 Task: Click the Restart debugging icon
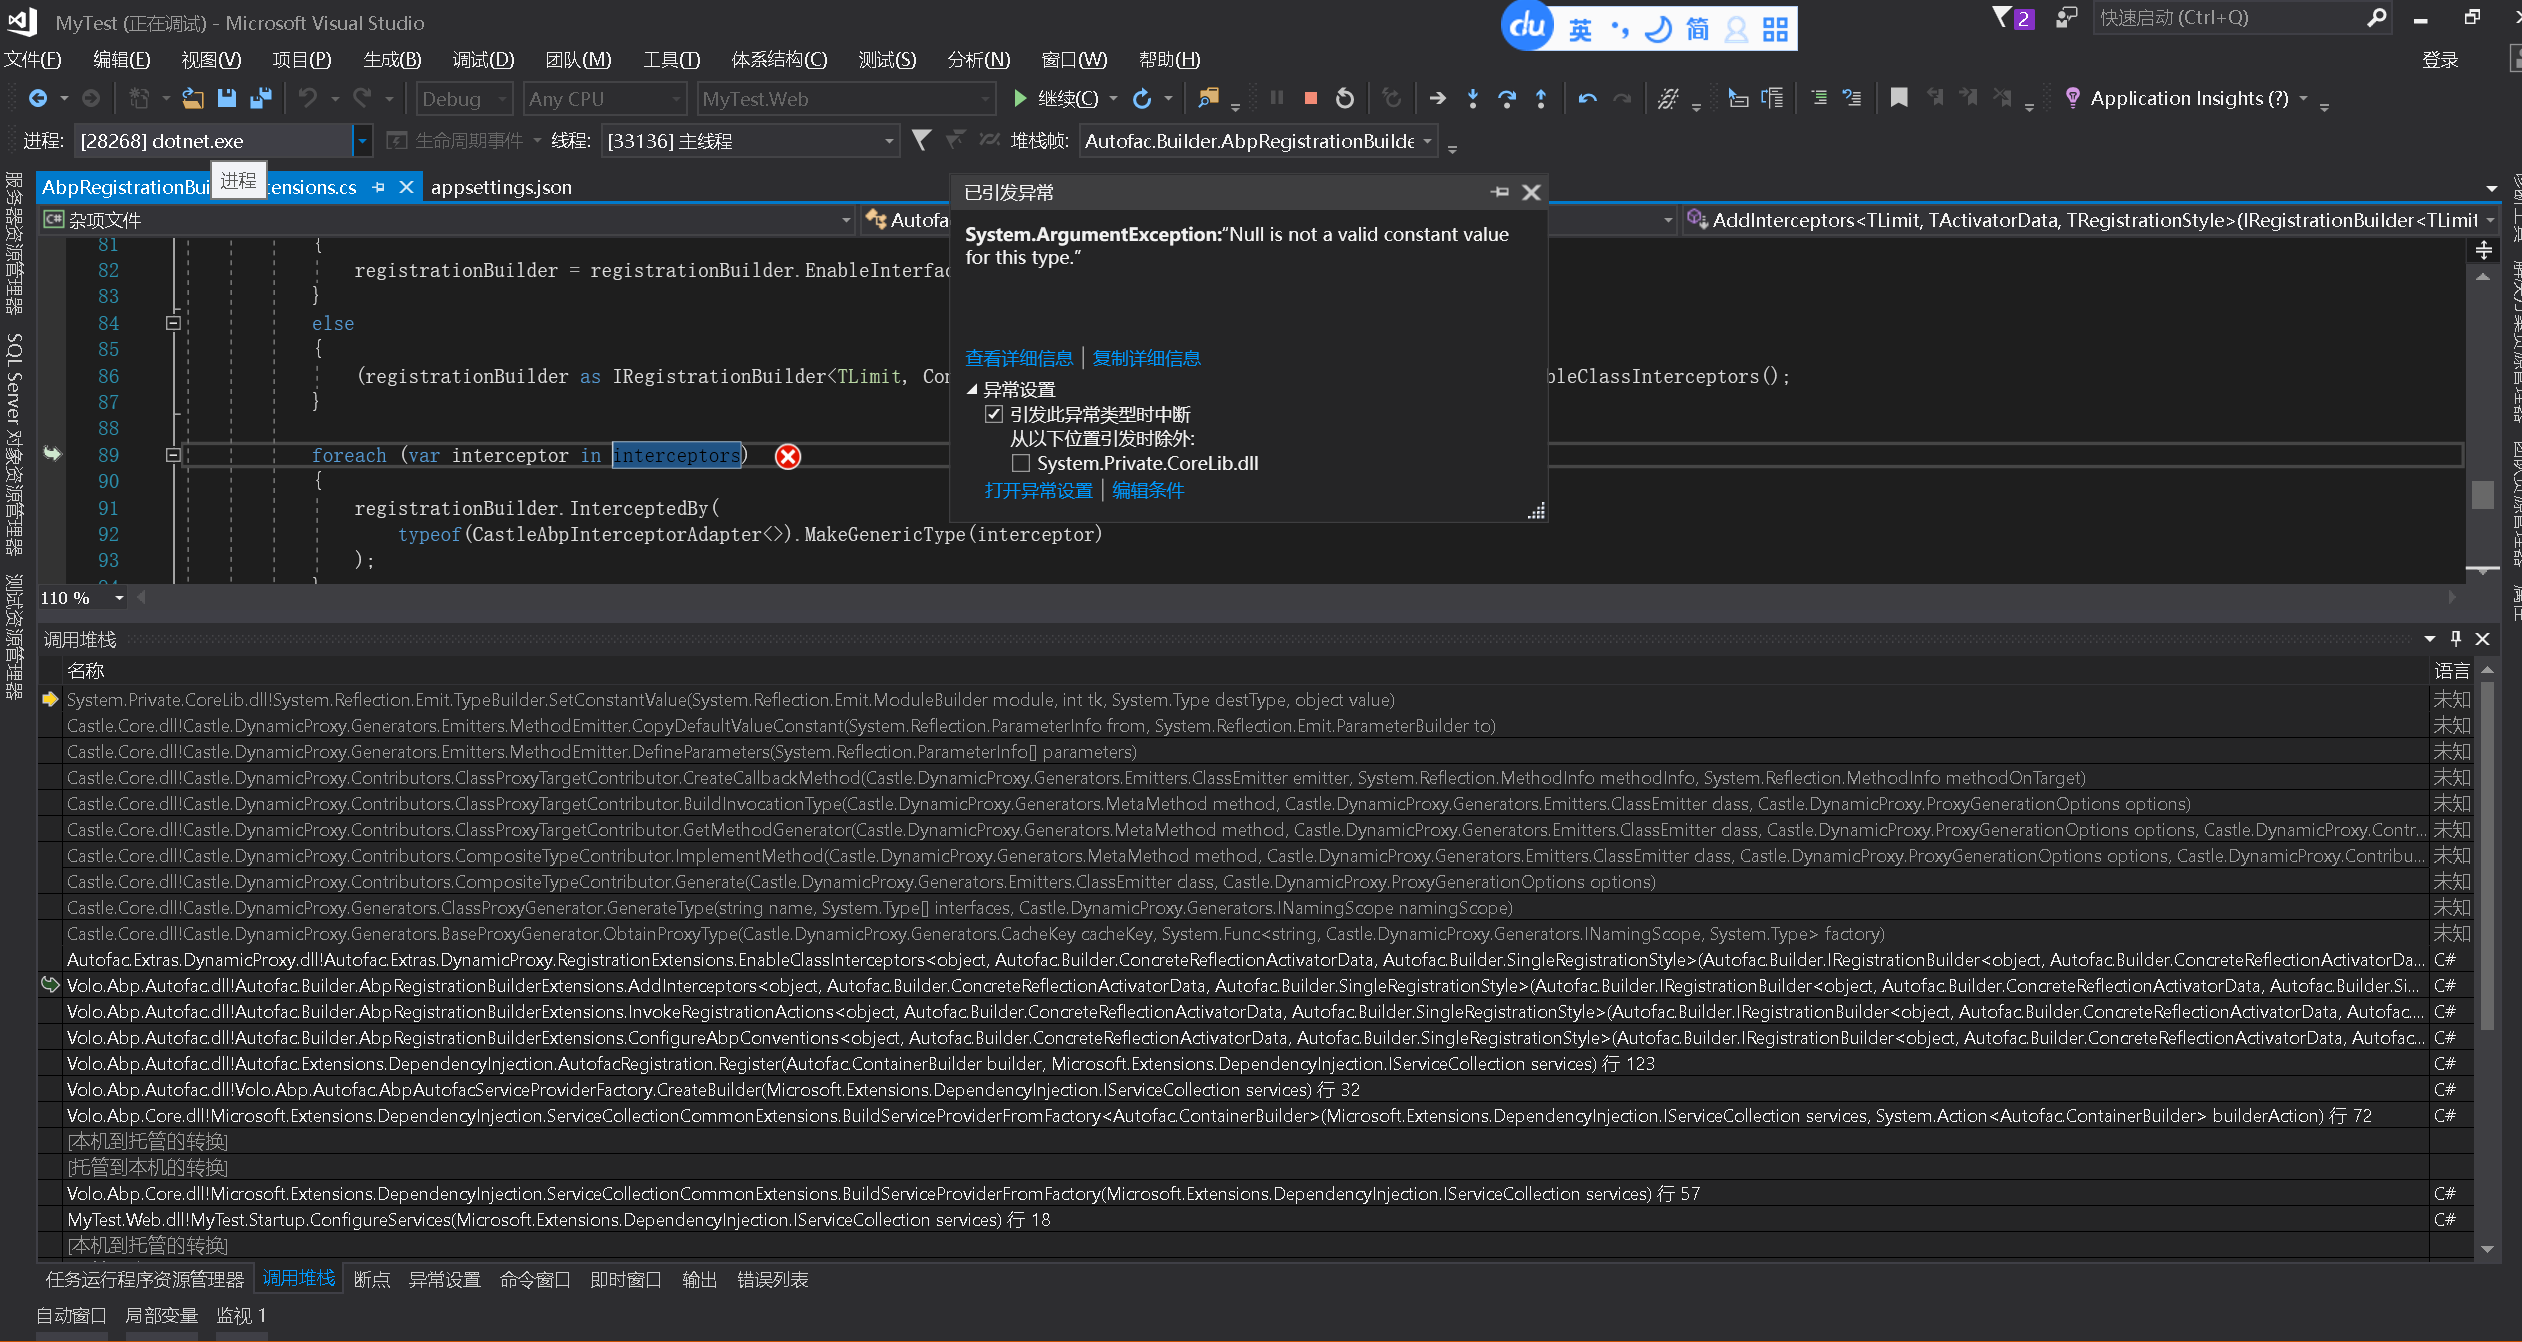1345,98
